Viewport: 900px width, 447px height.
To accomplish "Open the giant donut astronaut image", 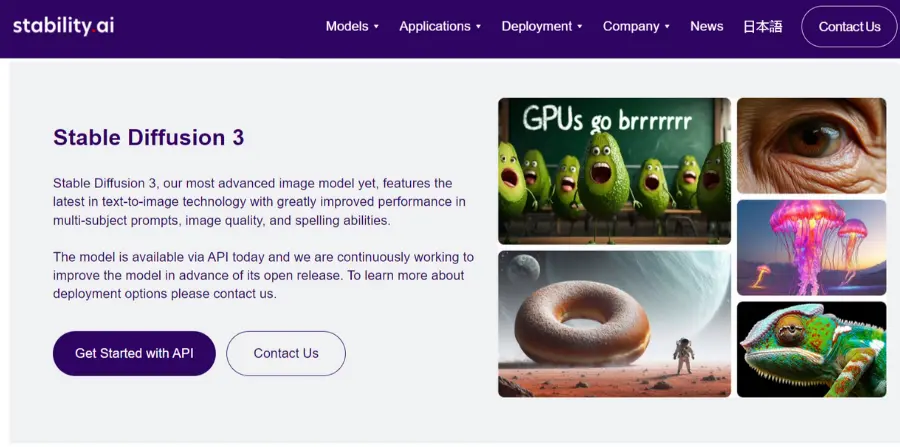I will 614,324.
